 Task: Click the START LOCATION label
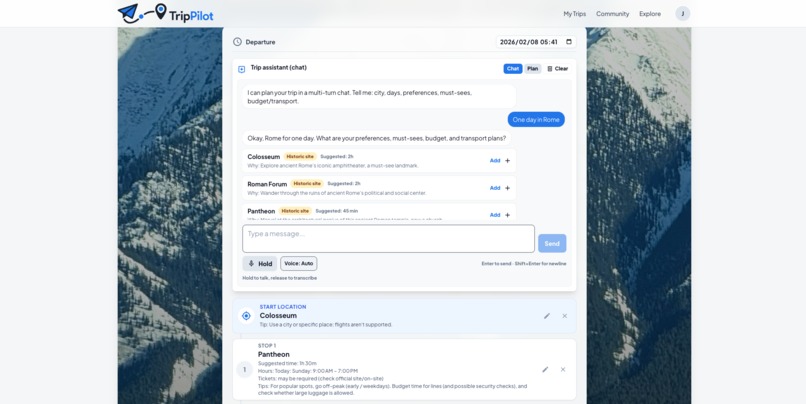(x=283, y=307)
